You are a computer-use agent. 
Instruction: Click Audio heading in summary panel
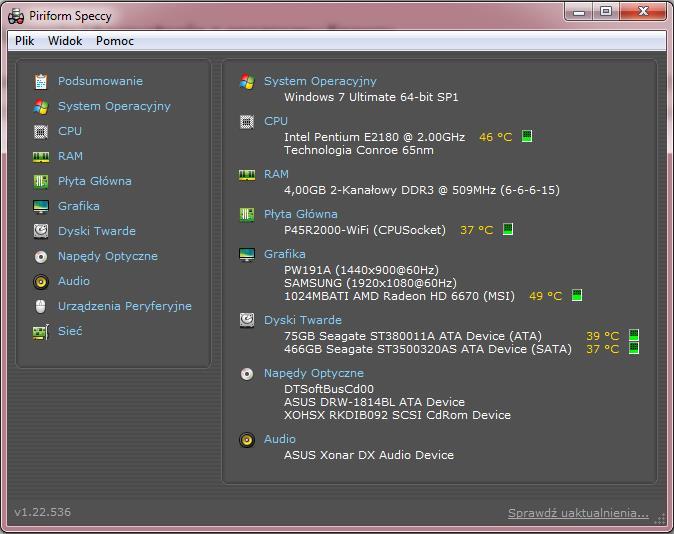click(280, 439)
